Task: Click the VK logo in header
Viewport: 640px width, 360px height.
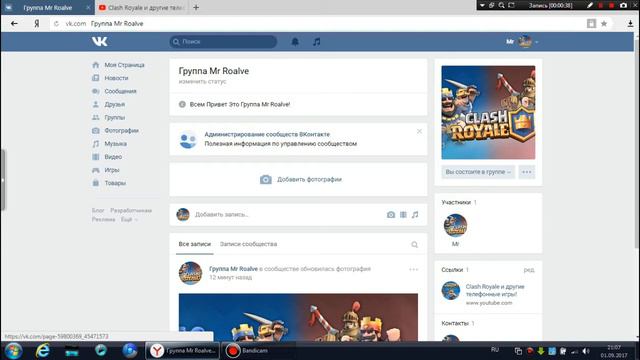Action: pyautogui.click(x=100, y=41)
